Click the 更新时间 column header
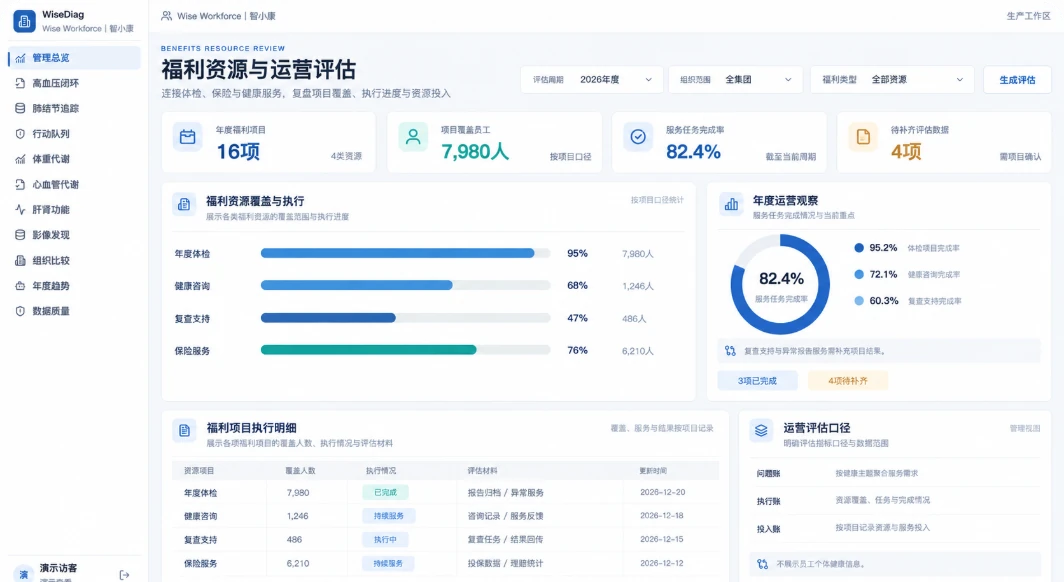The width and height of the screenshot is (1064, 582). tap(653, 471)
